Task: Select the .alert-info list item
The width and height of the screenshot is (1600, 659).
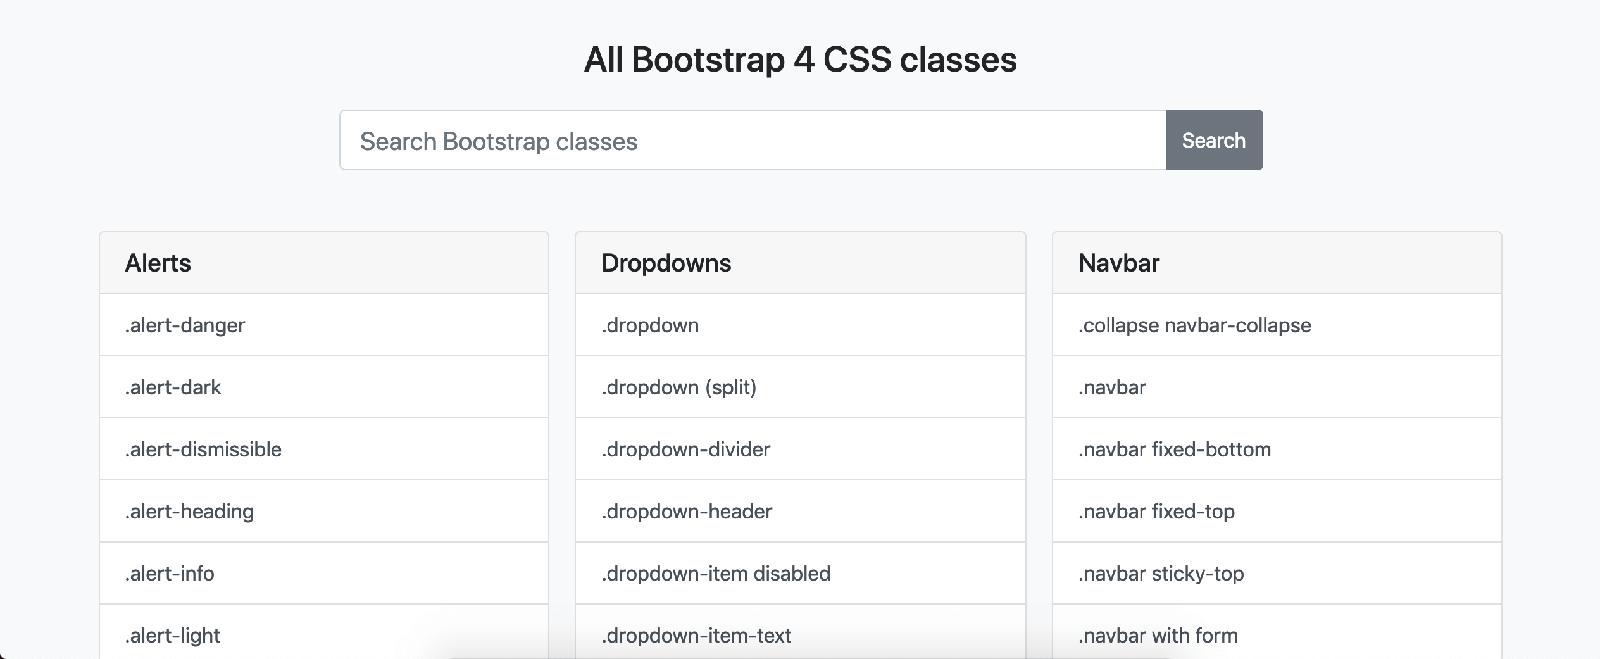Action: [x=324, y=573]
